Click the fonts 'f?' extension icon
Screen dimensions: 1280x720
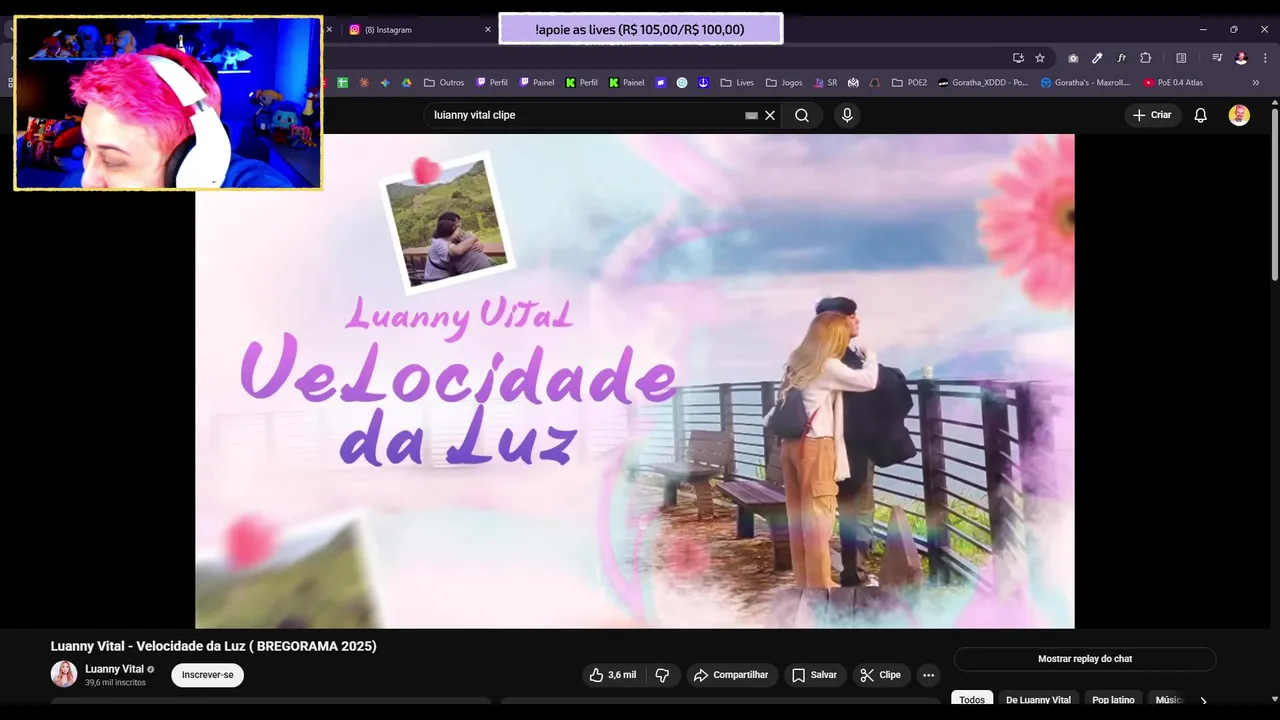(x=1121, y=58)
